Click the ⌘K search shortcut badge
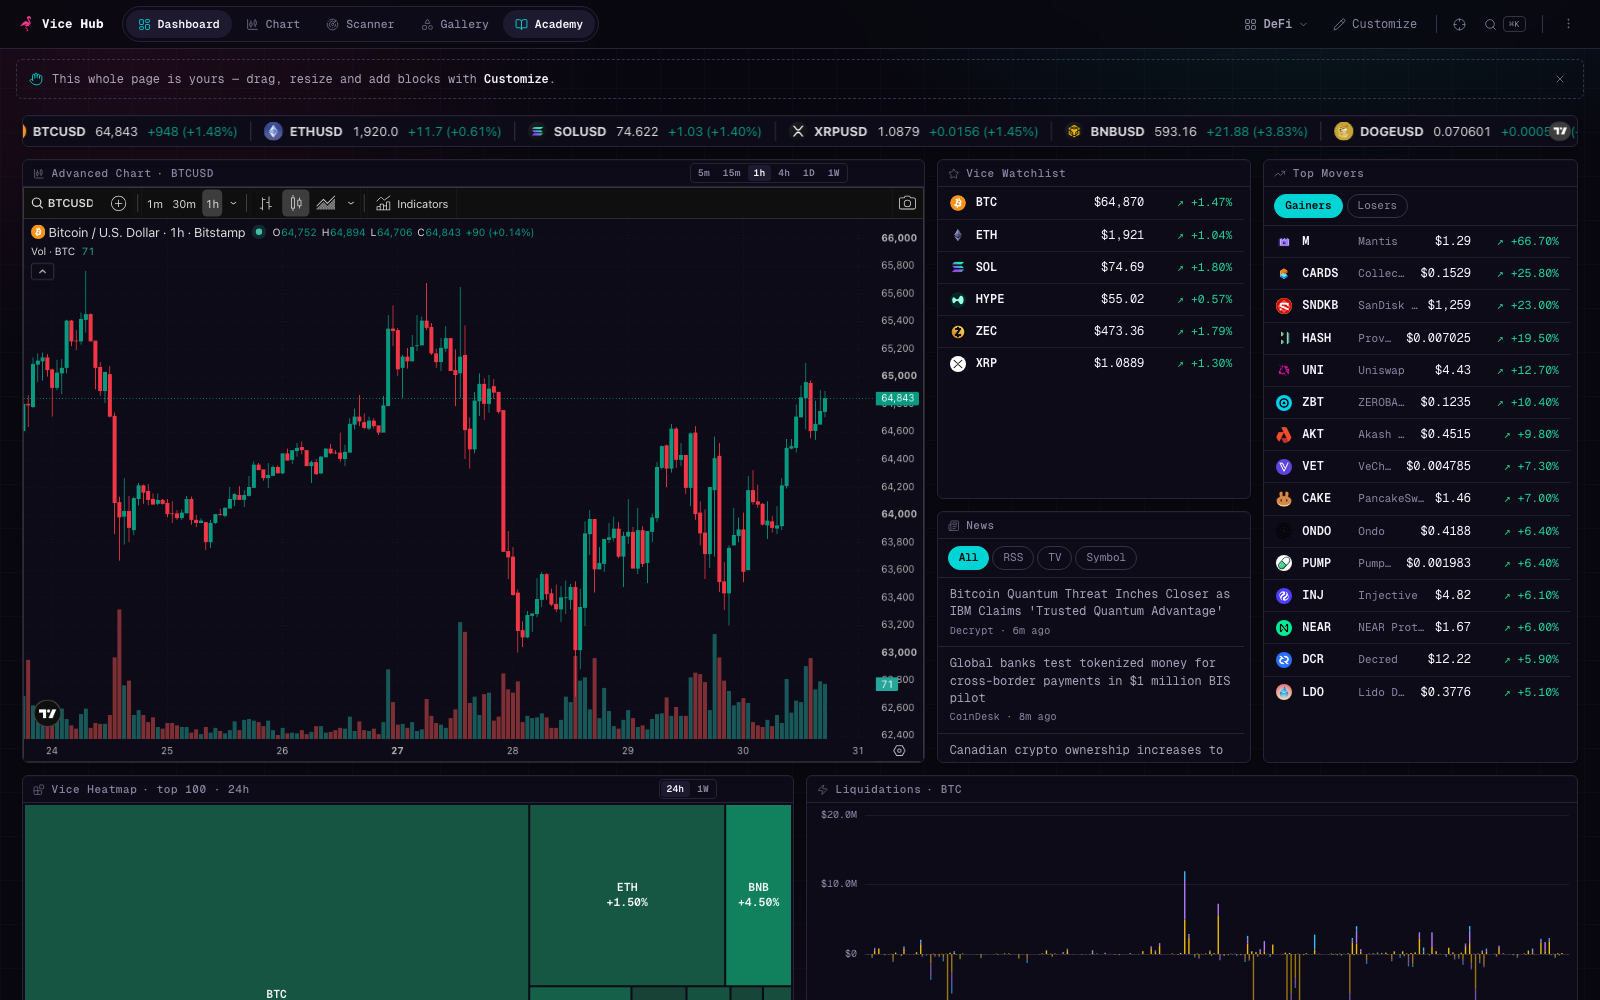The image size is (1600, 1000). [x=1514, y=24]
